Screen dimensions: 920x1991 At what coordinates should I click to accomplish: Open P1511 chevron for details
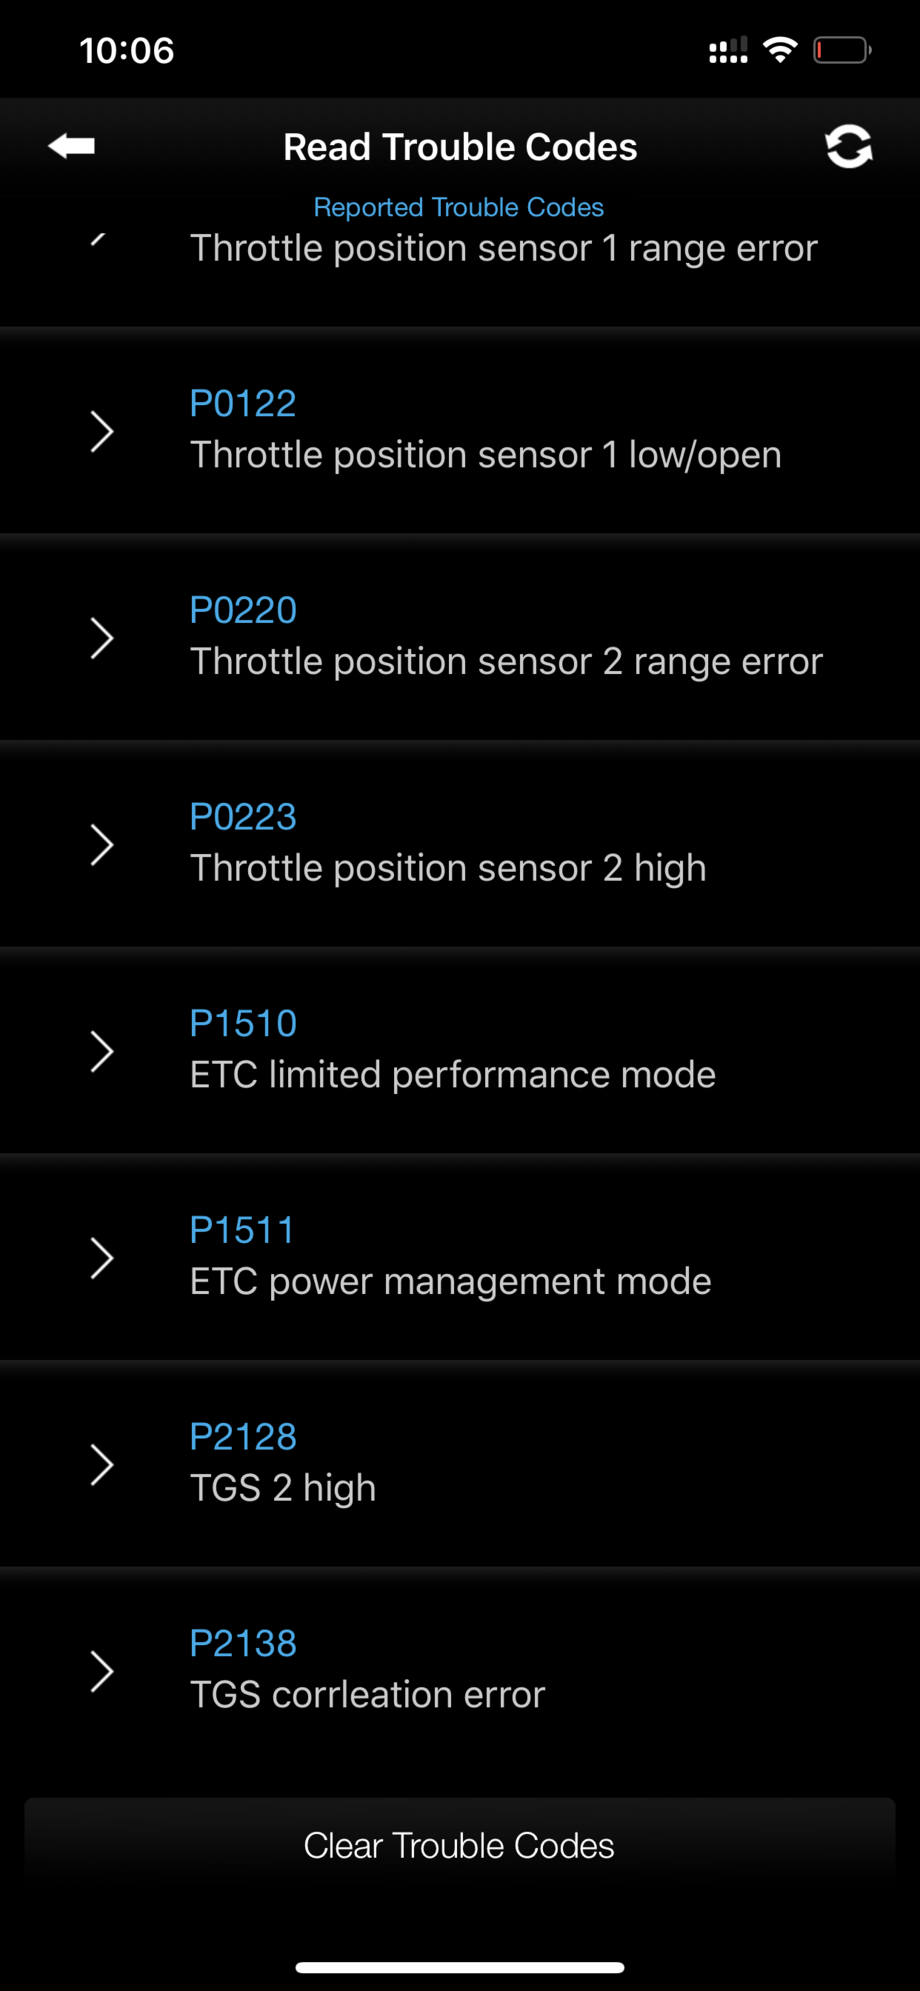[101, 1258]
